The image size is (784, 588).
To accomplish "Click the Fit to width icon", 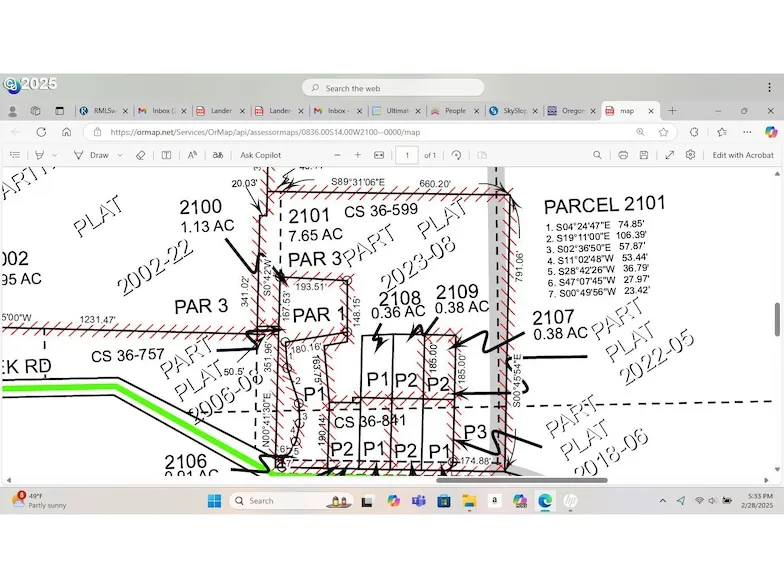I will (379, 155).
